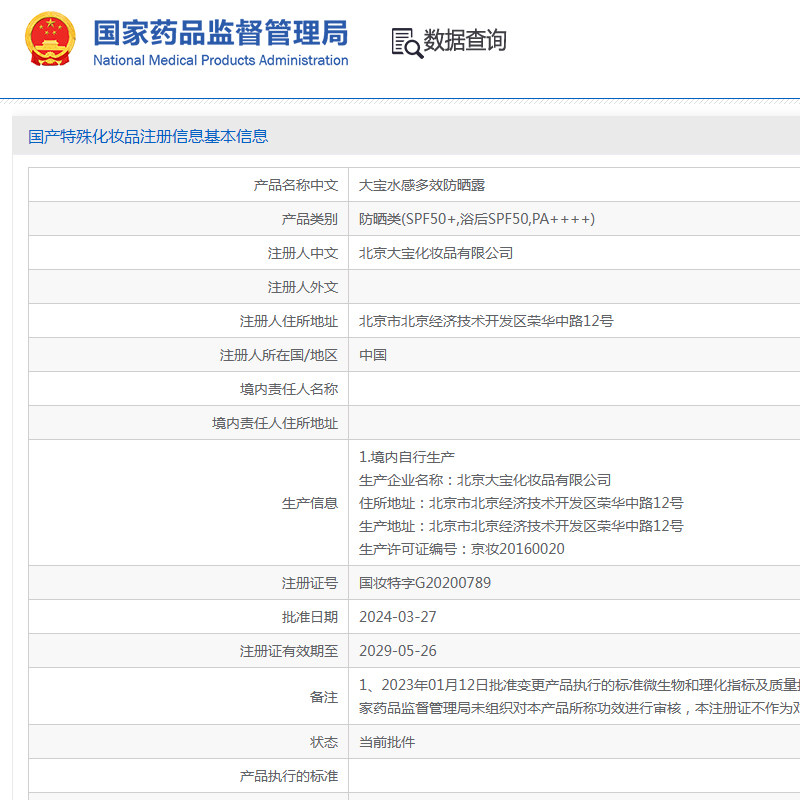Screen dimensions: 800x800
Task: Select the value 中国
Action: coord(373,355)
